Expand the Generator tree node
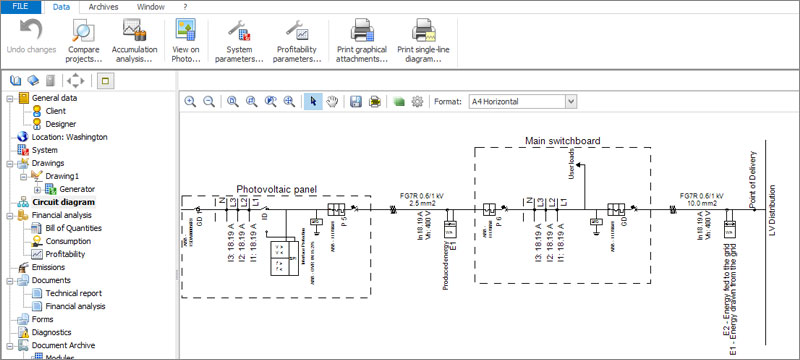The image size is (800, 360). [x=37, y=189]
